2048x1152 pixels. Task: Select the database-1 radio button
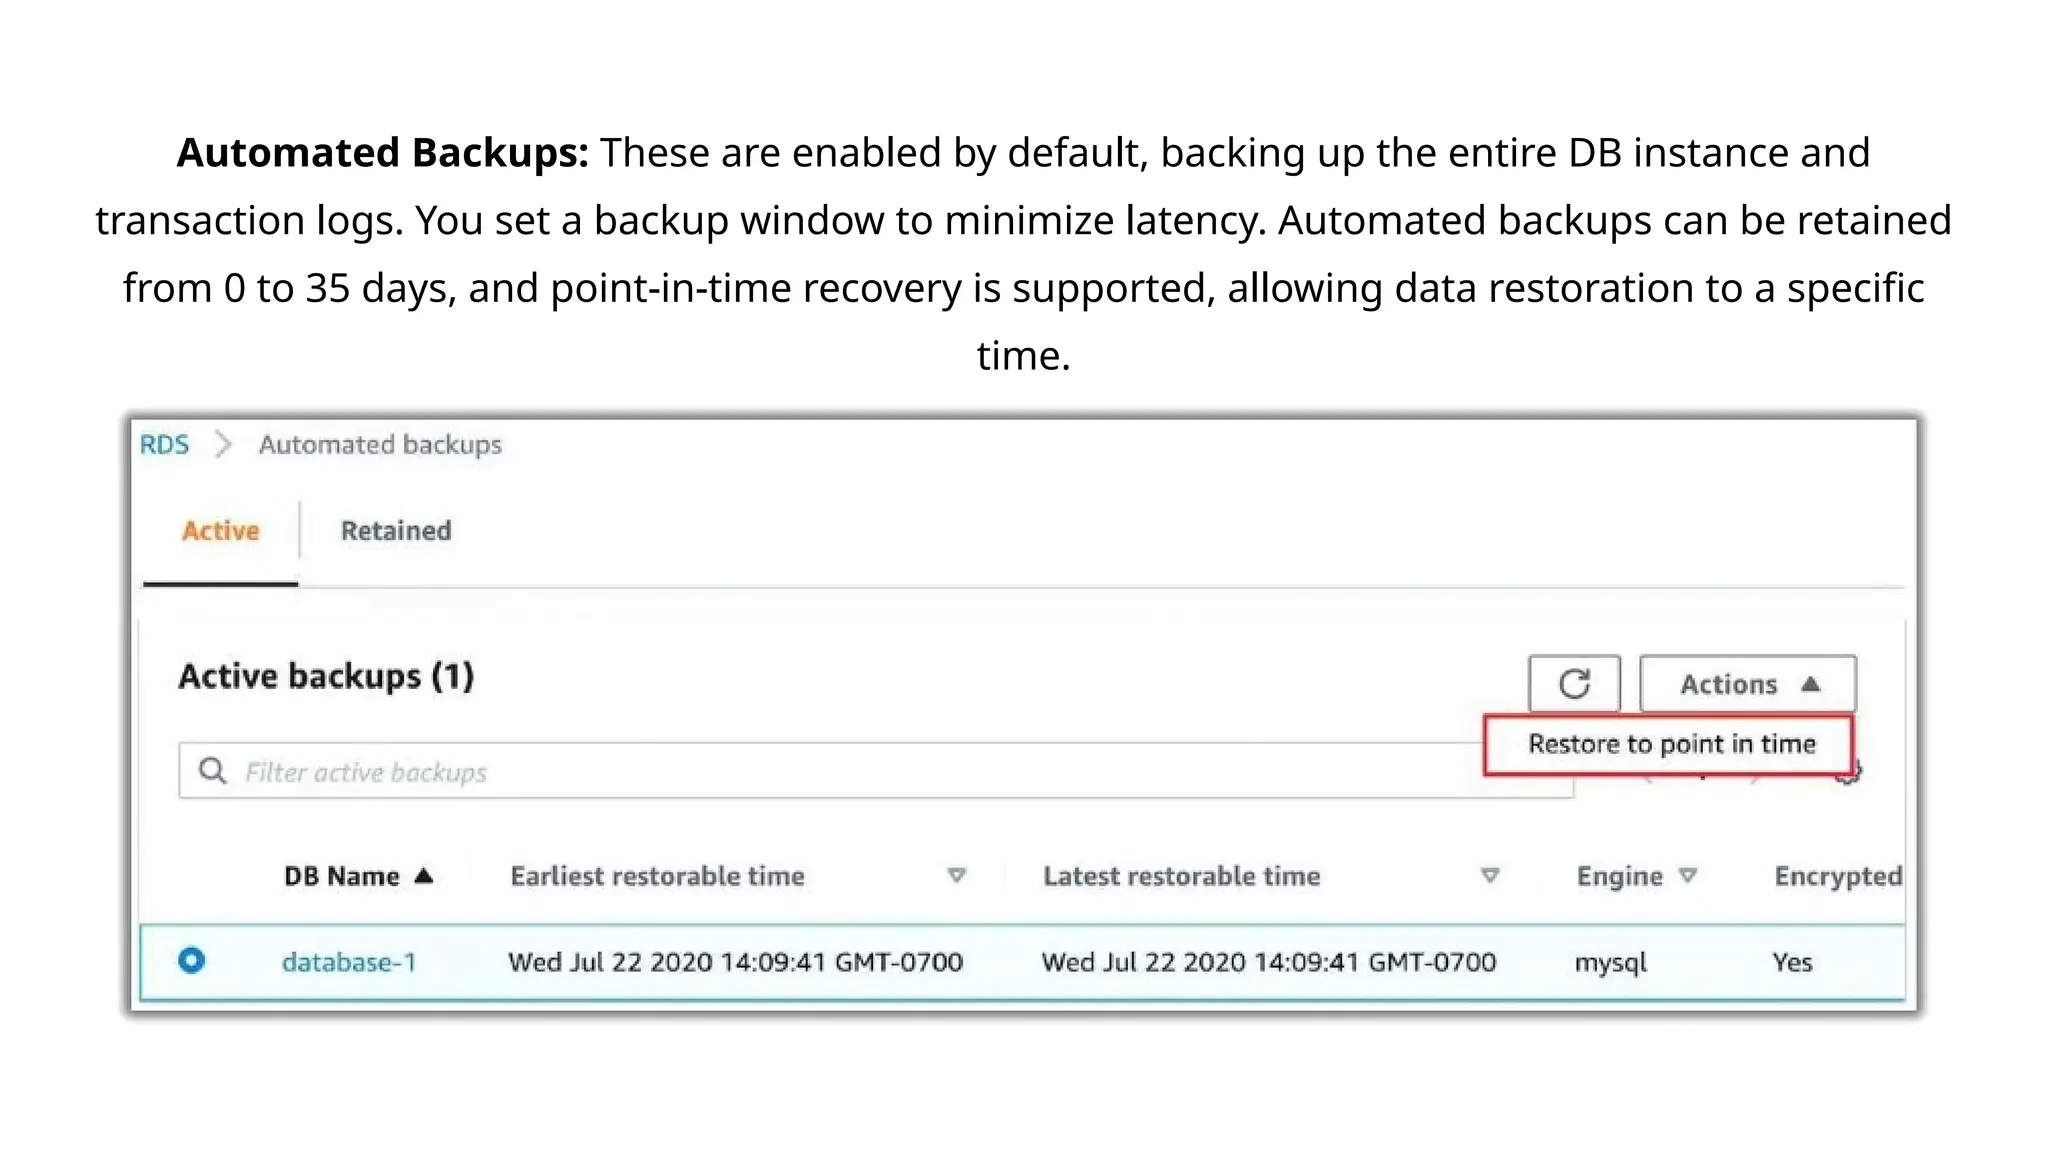[191, 961]
